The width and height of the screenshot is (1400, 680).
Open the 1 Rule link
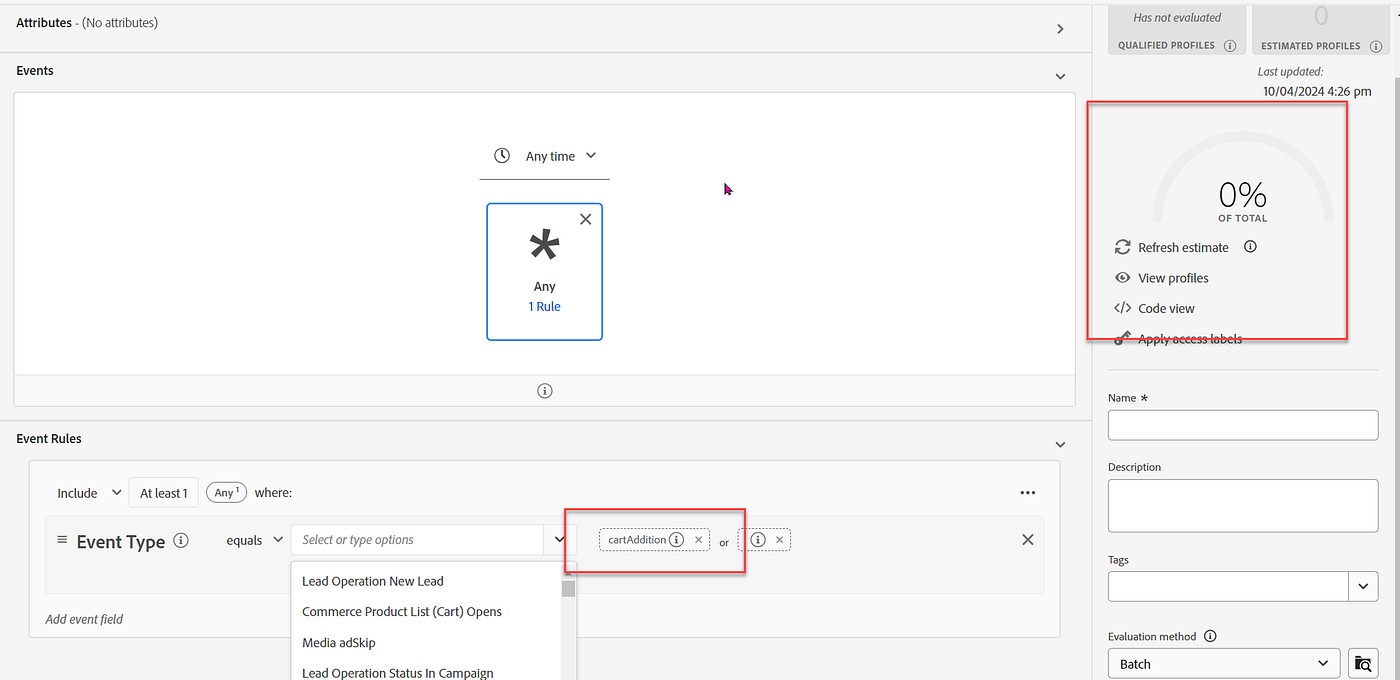pyautogui.click(x=544, y=307)
